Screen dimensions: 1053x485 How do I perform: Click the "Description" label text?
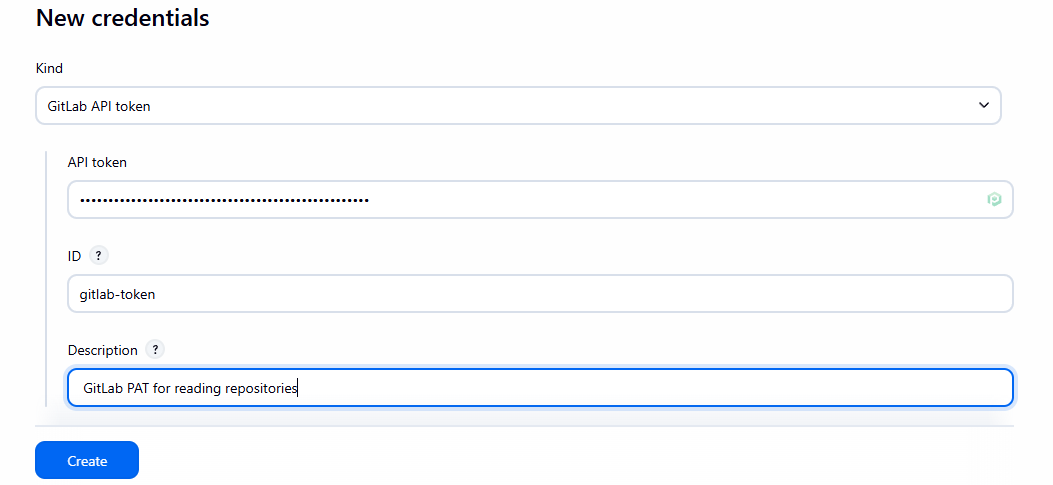(102, 350)
